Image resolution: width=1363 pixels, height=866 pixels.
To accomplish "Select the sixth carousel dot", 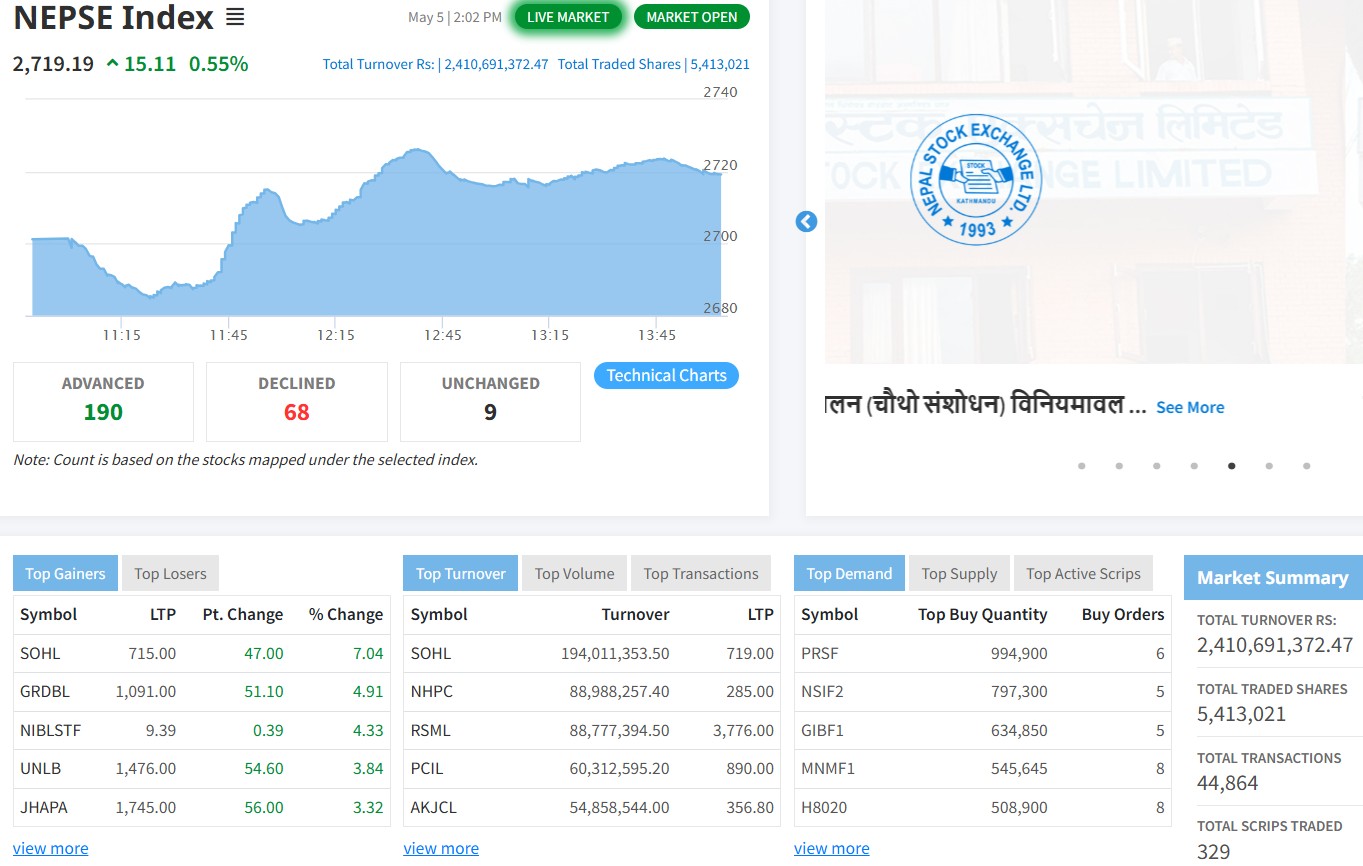I will (x=1269, y=466).
